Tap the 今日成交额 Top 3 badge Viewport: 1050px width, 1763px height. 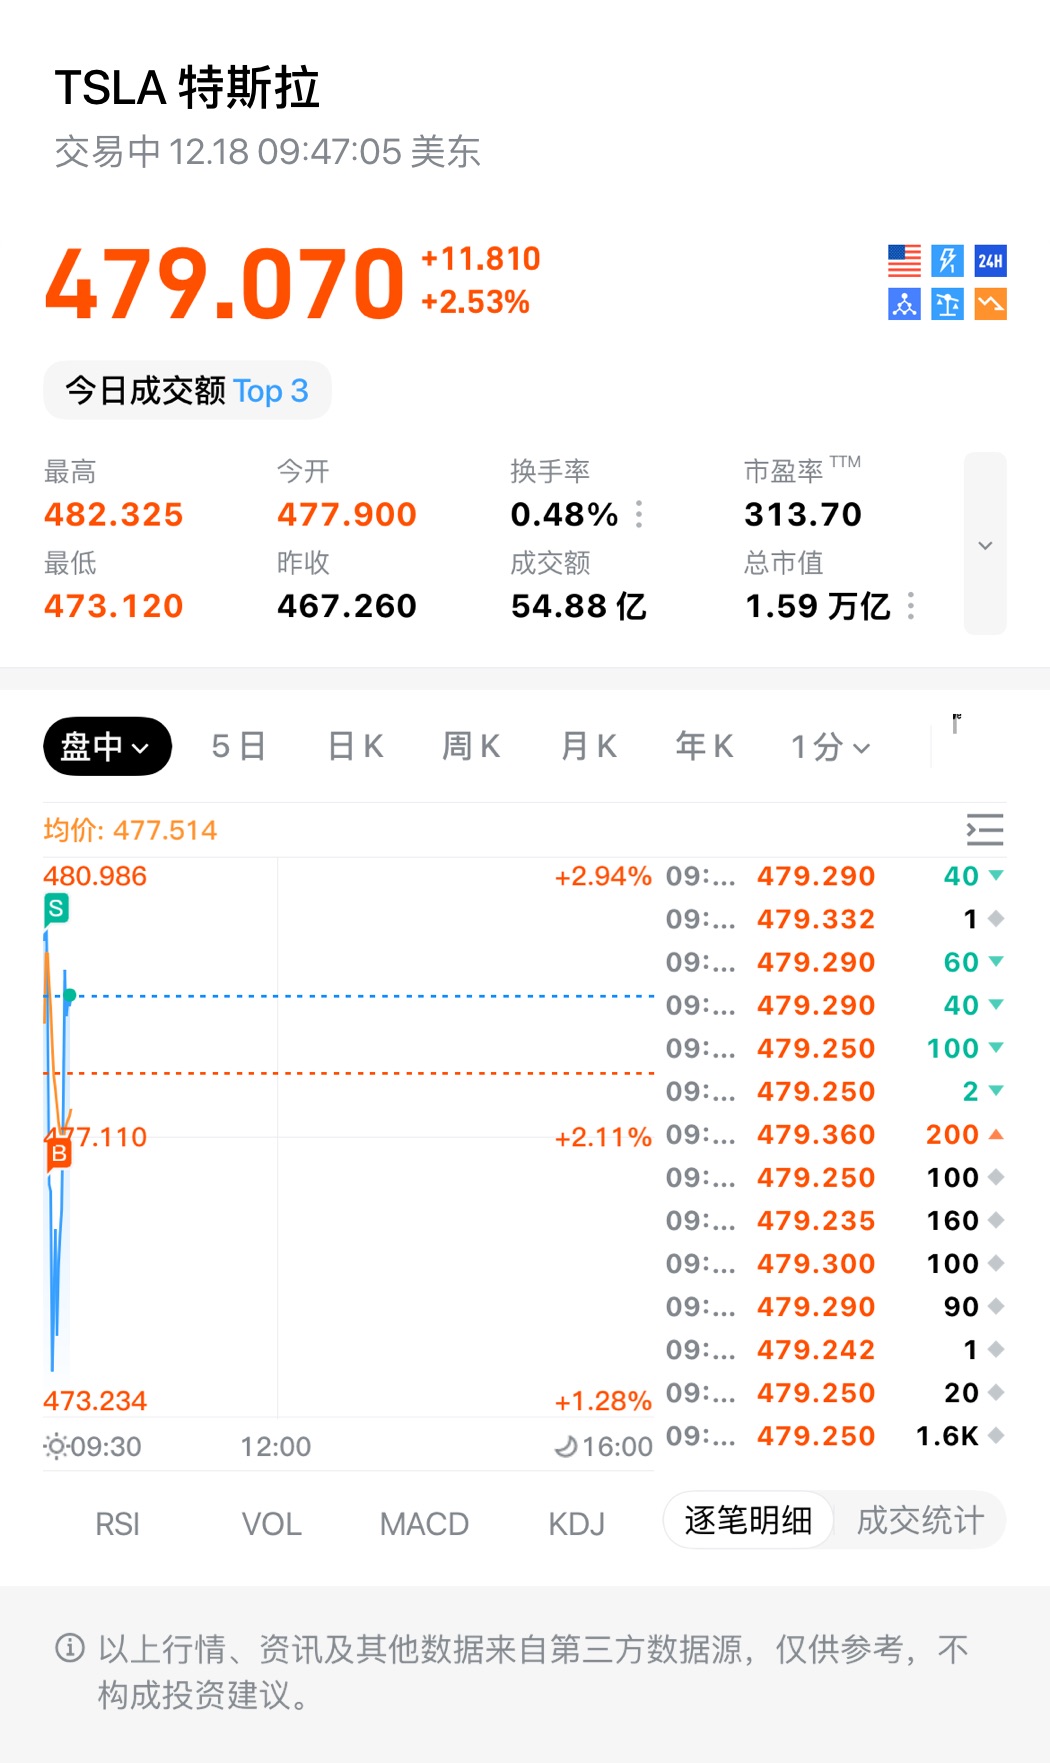tap(187, 390)
